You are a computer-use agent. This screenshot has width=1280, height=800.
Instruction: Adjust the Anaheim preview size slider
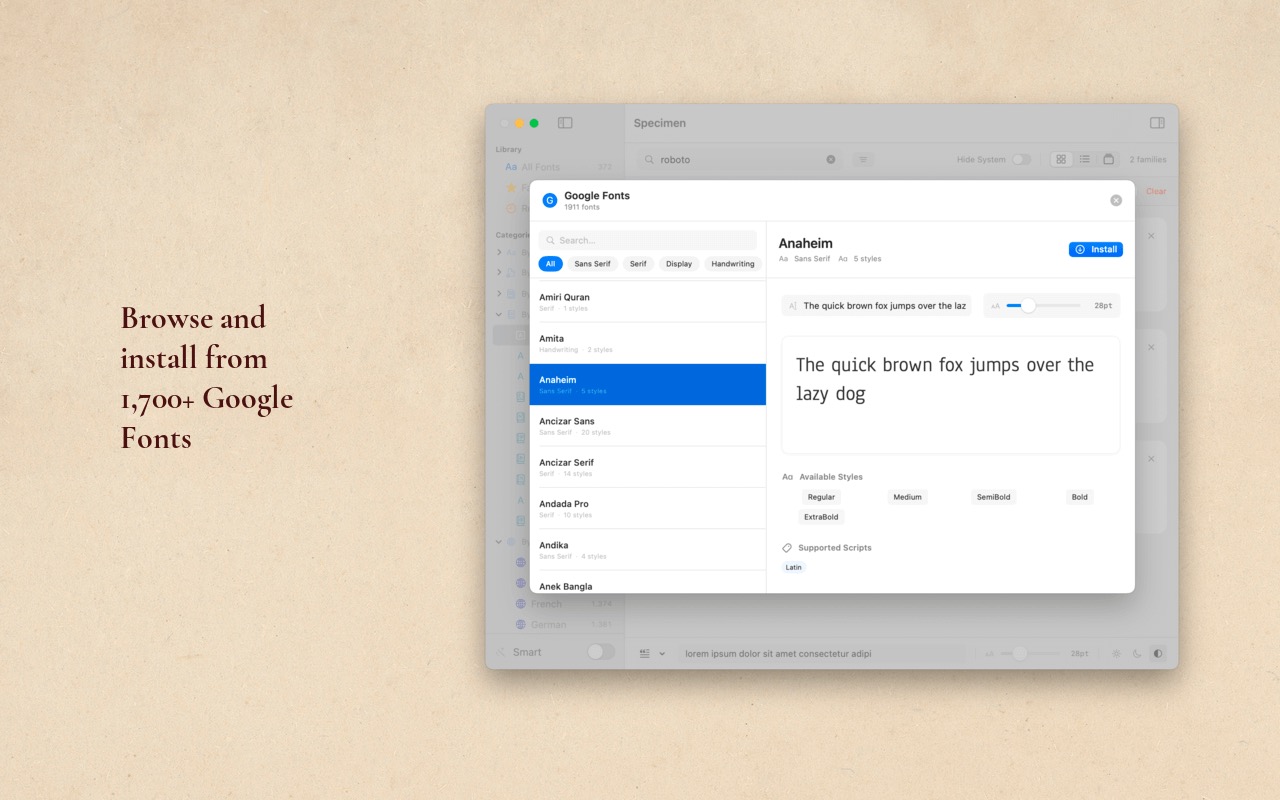click(x=1043, y=305)
